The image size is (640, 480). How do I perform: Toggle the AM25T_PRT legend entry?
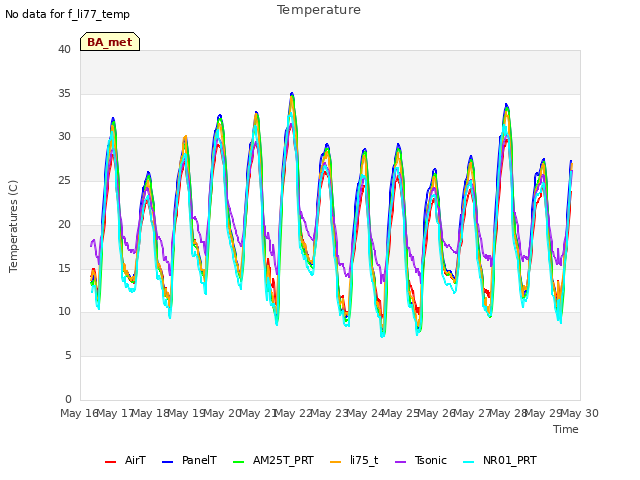pos(273,460)
